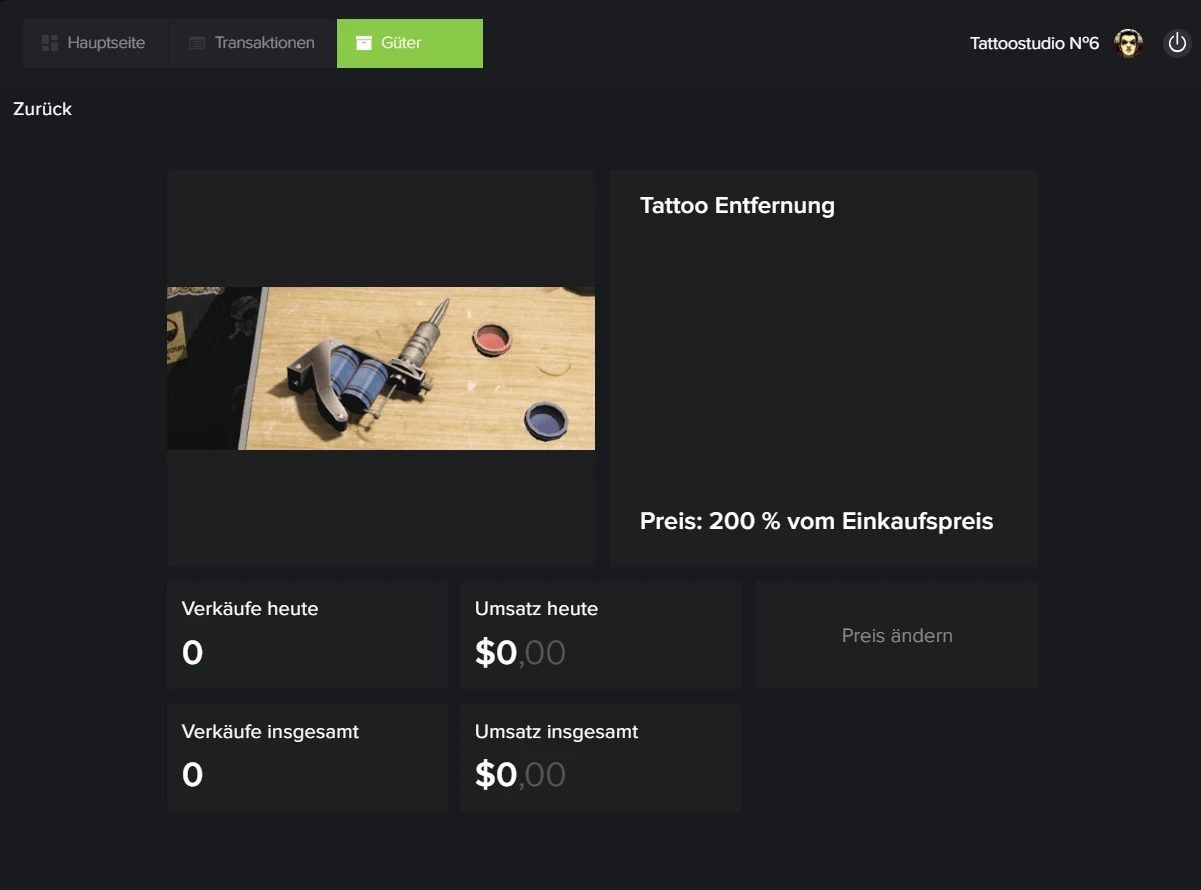Select the Verkäufe heute stat card

(306, 635)
